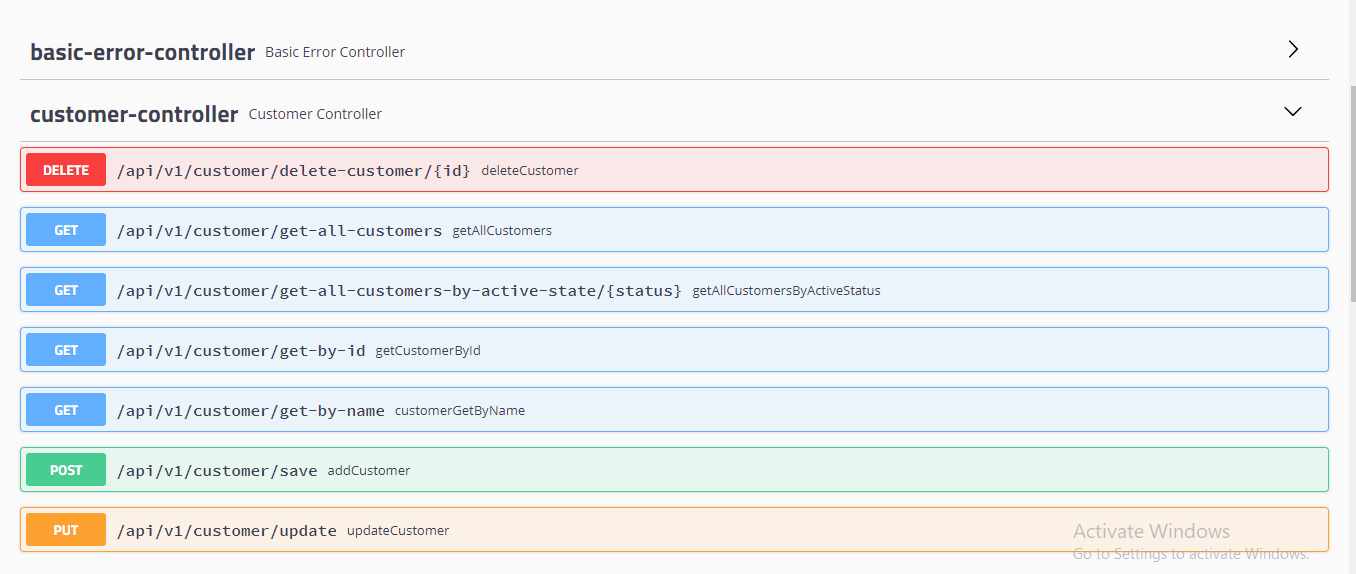Collapse the customer-controller section chevron
Viewport: 1356px width, 574px height.
click(x=1293, y=112)
